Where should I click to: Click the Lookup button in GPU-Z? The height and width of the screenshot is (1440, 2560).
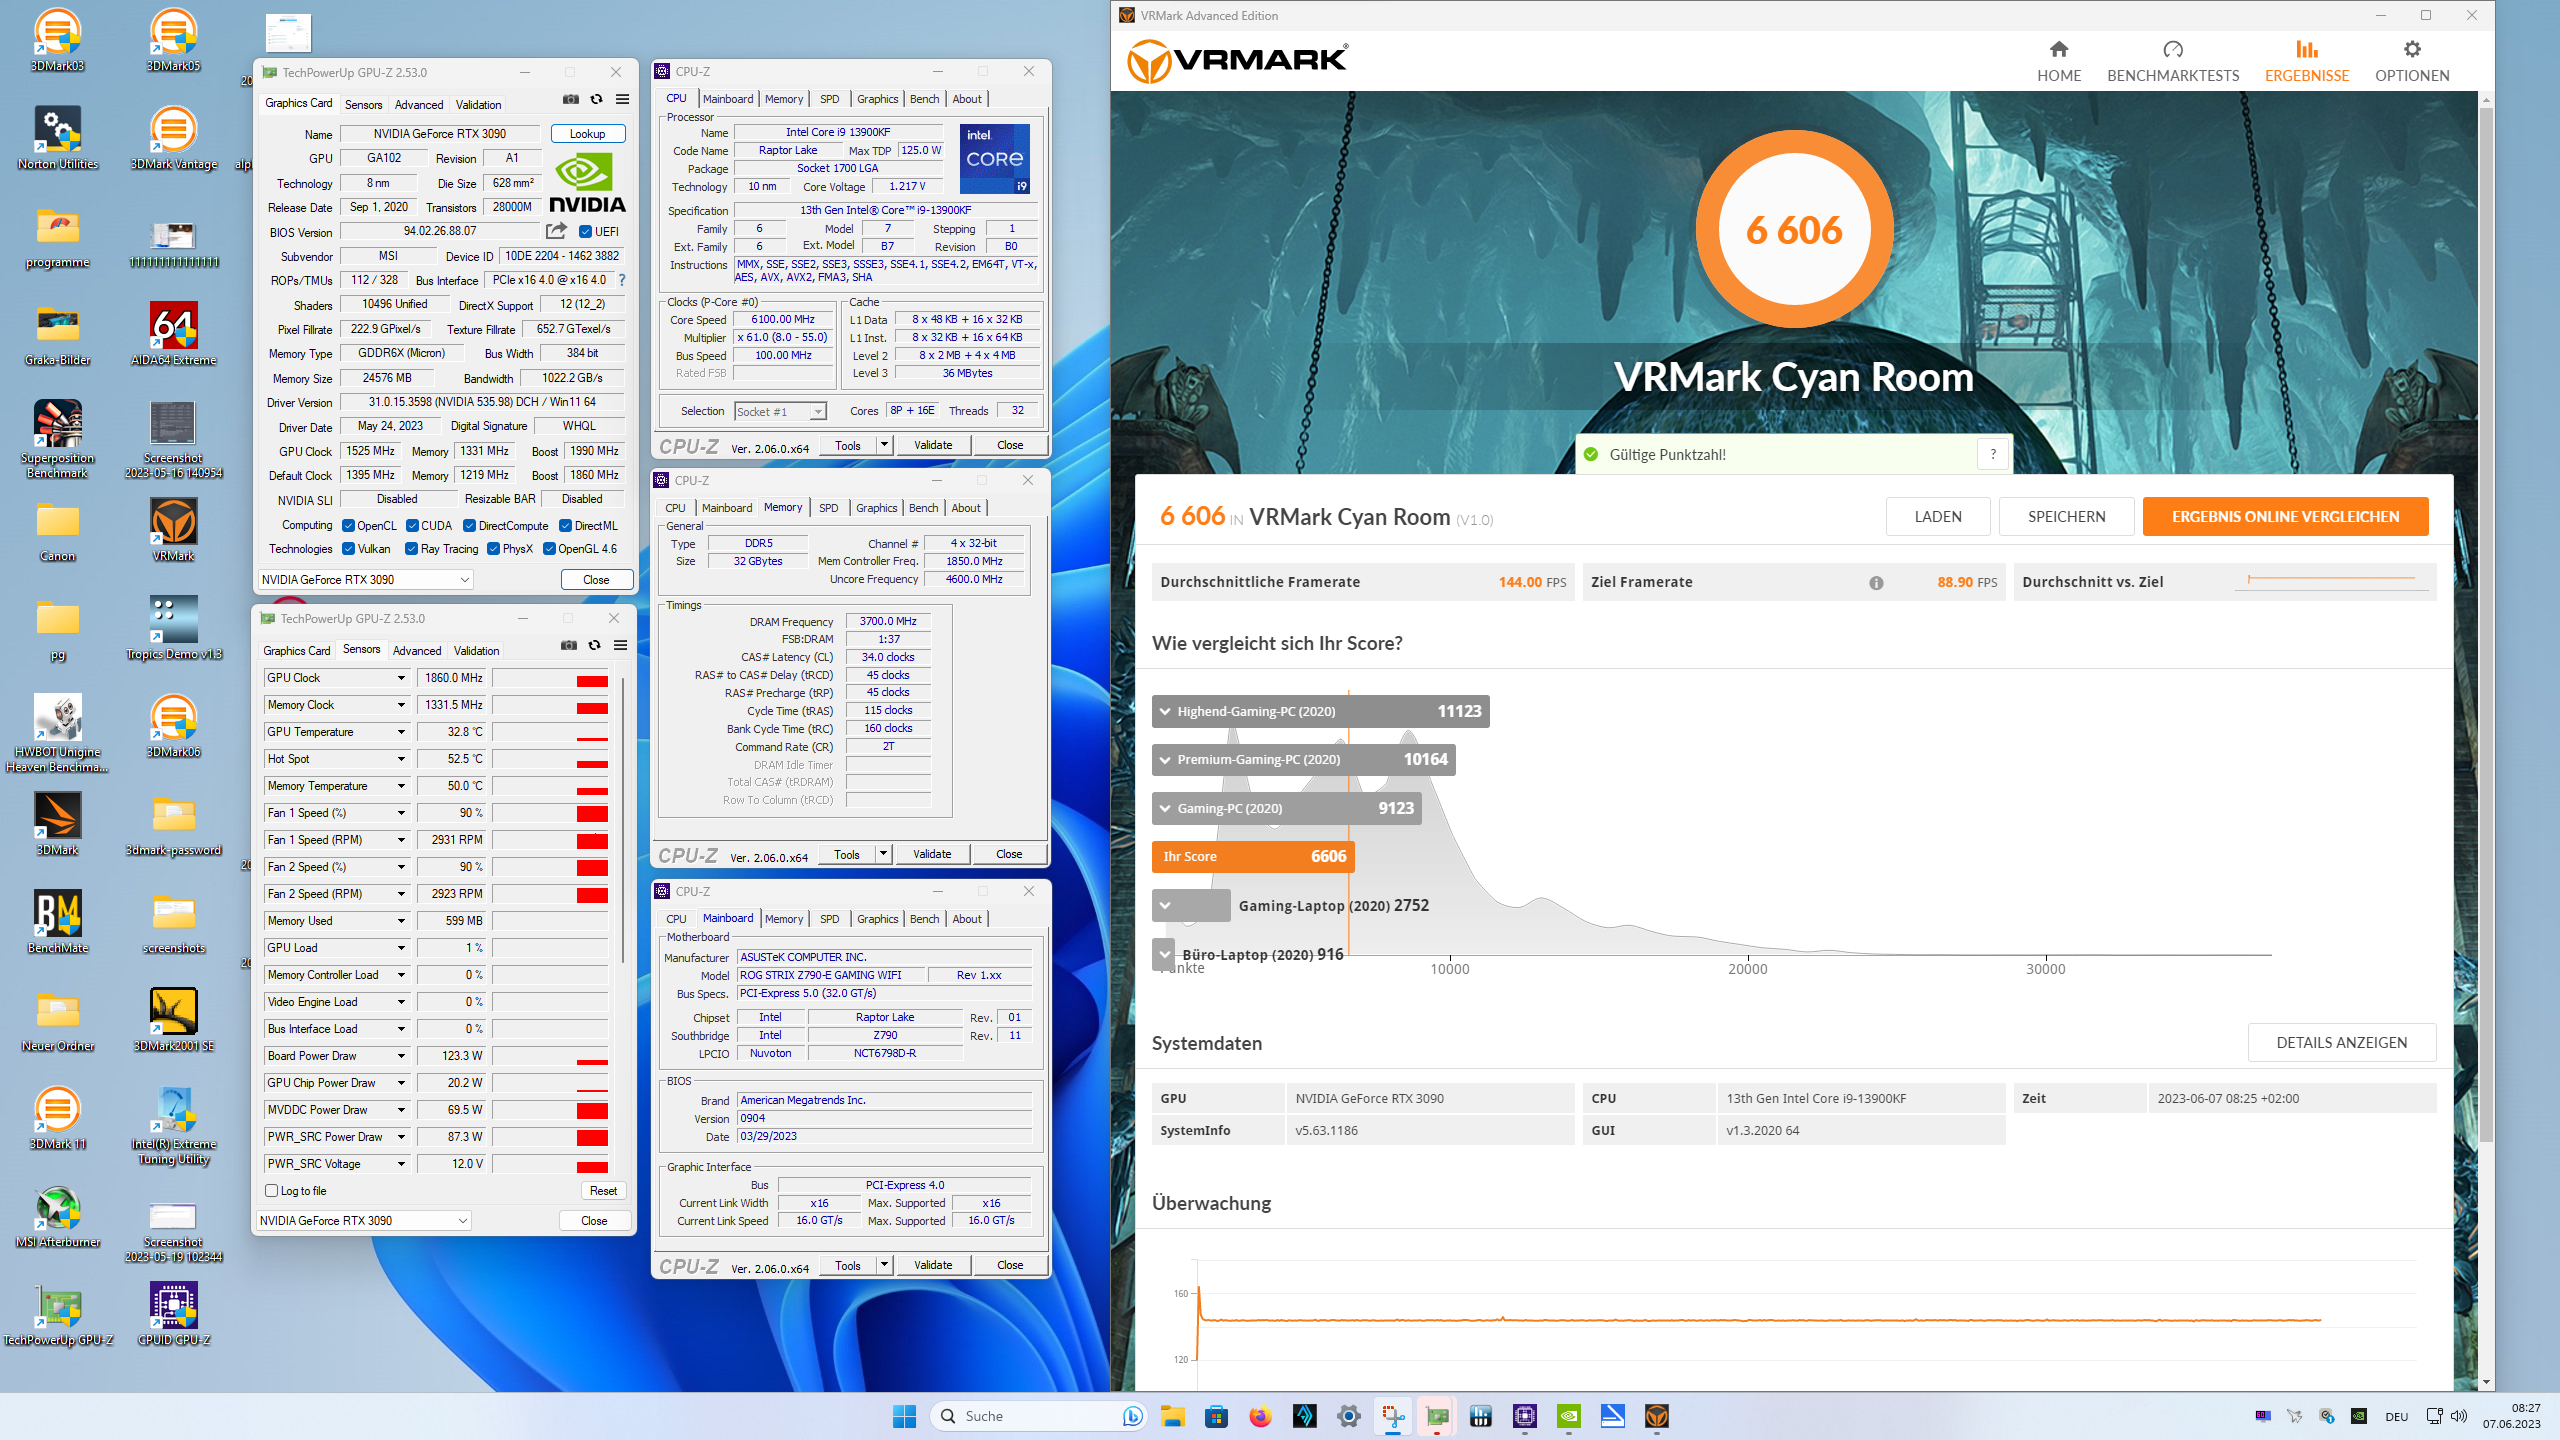pyautogui.click(x=587, y=133)
